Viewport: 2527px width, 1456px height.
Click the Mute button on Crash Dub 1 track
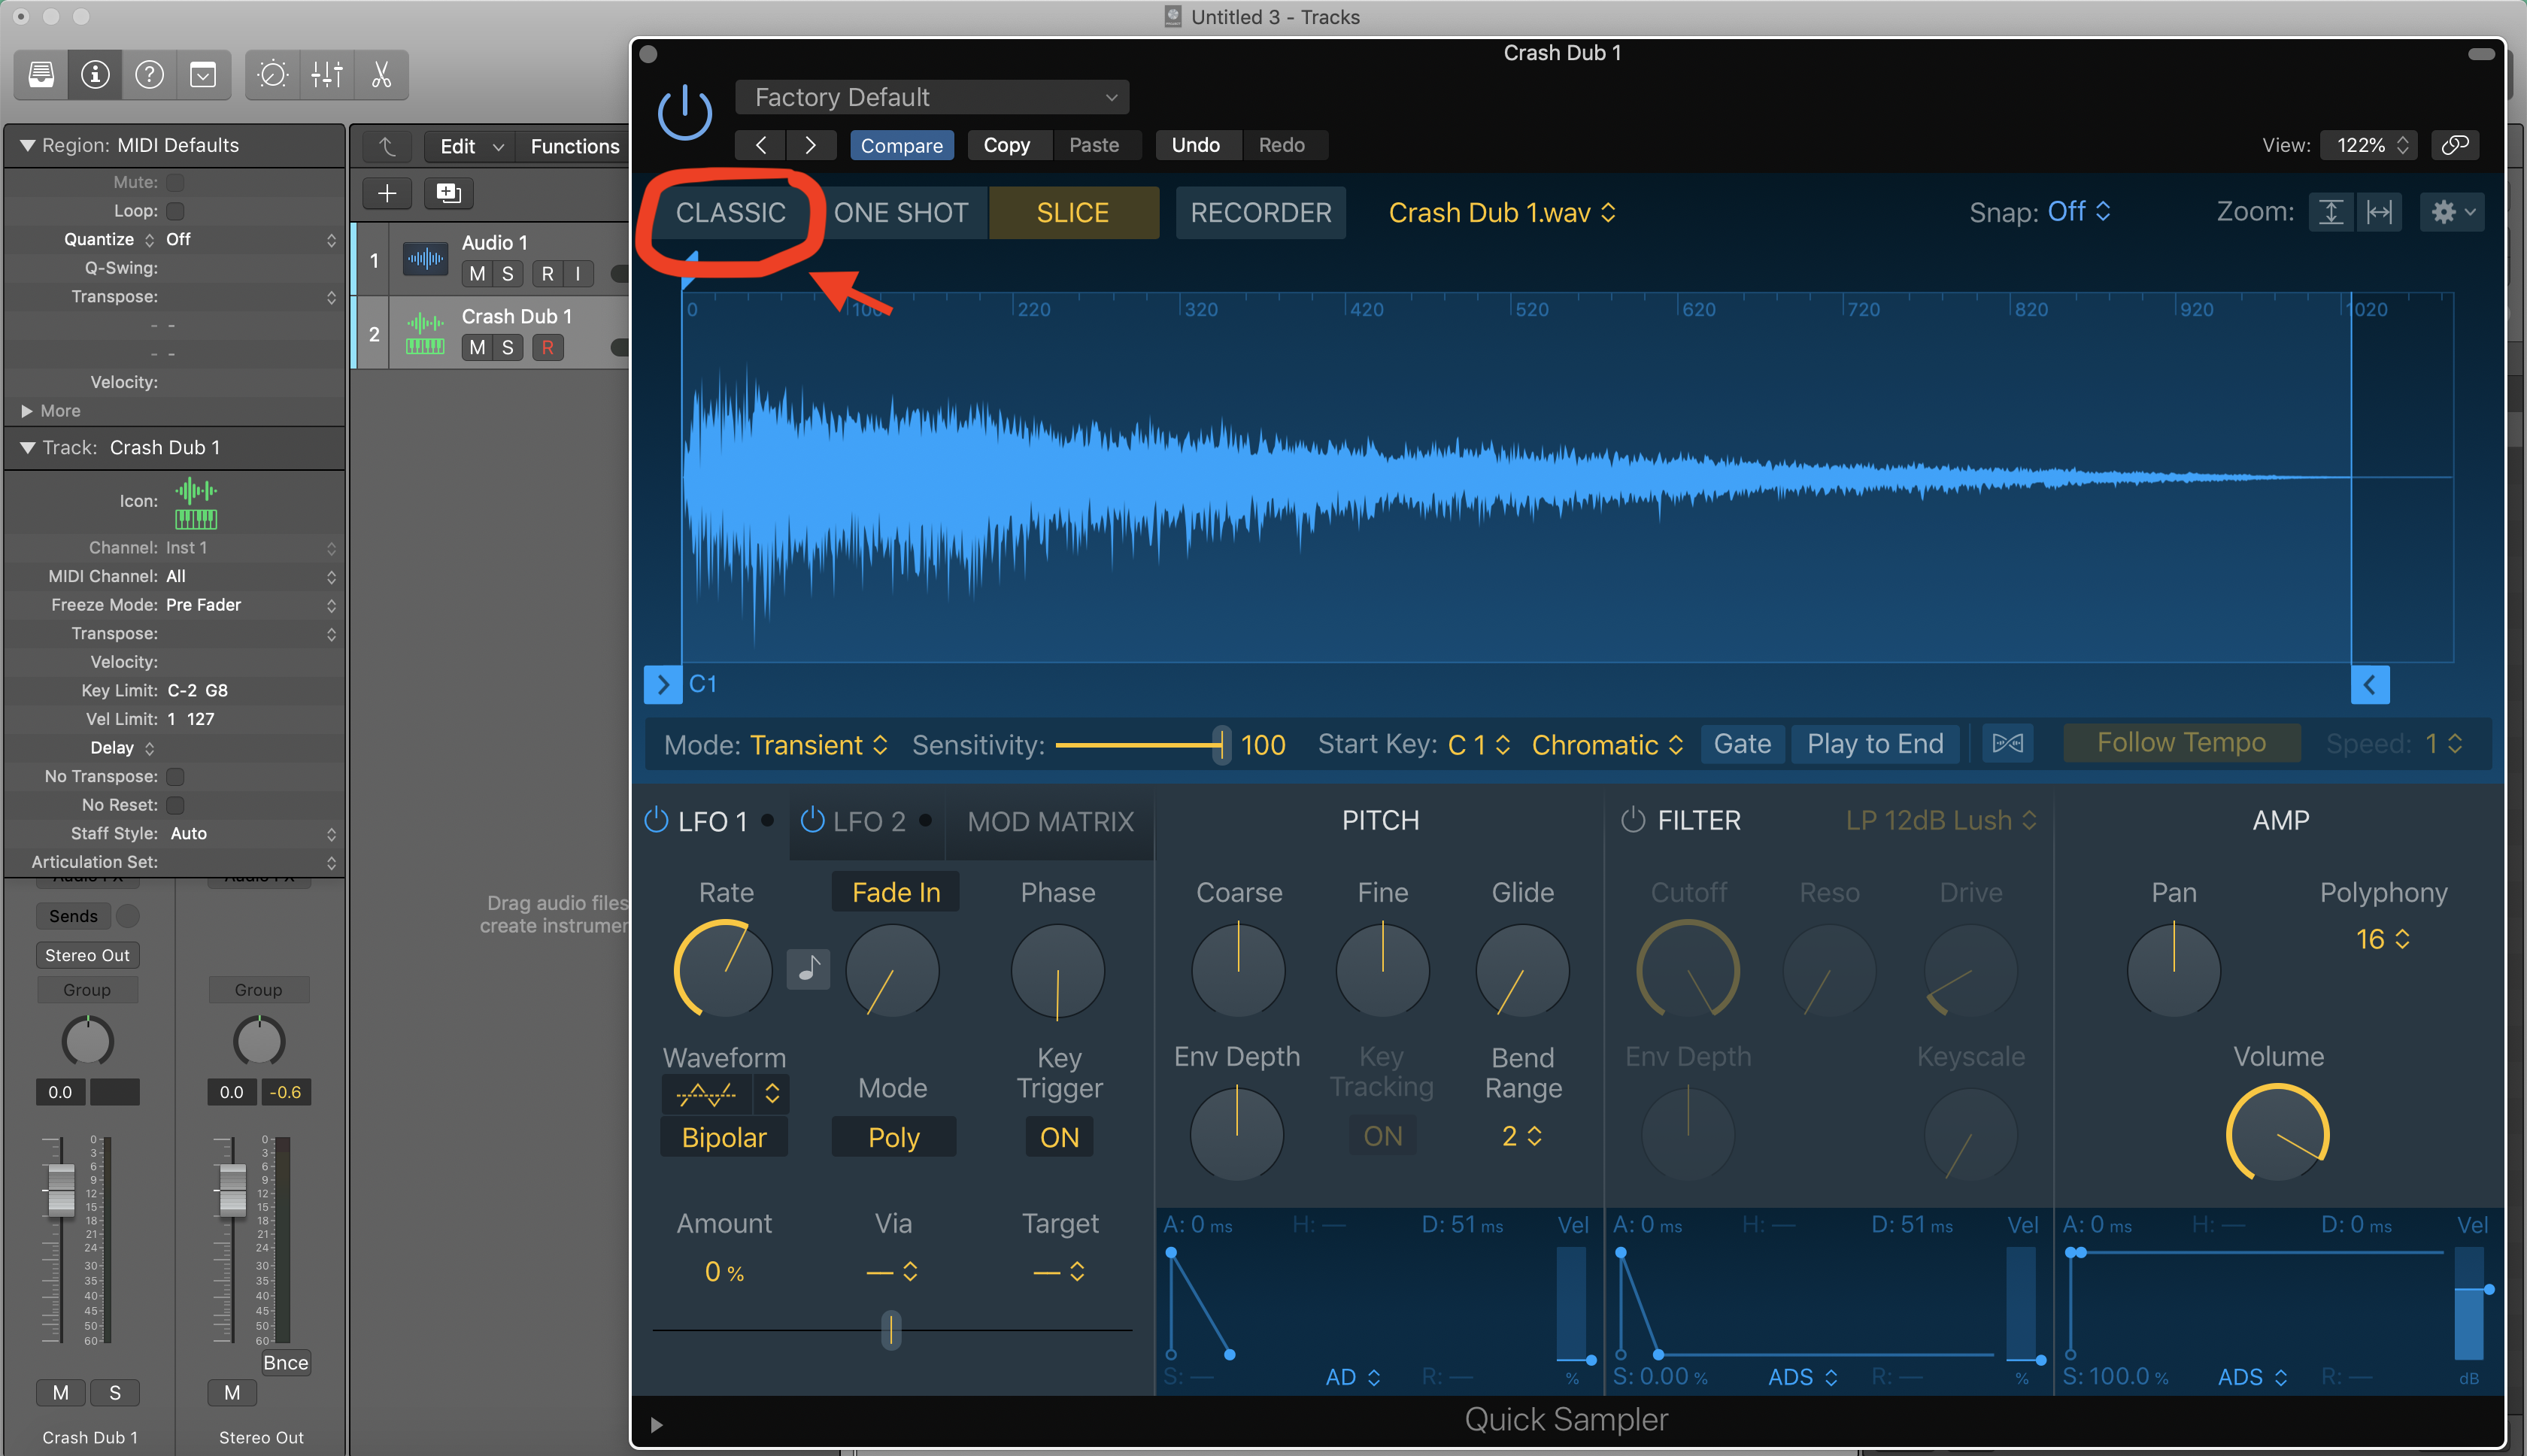click(479, 347)
